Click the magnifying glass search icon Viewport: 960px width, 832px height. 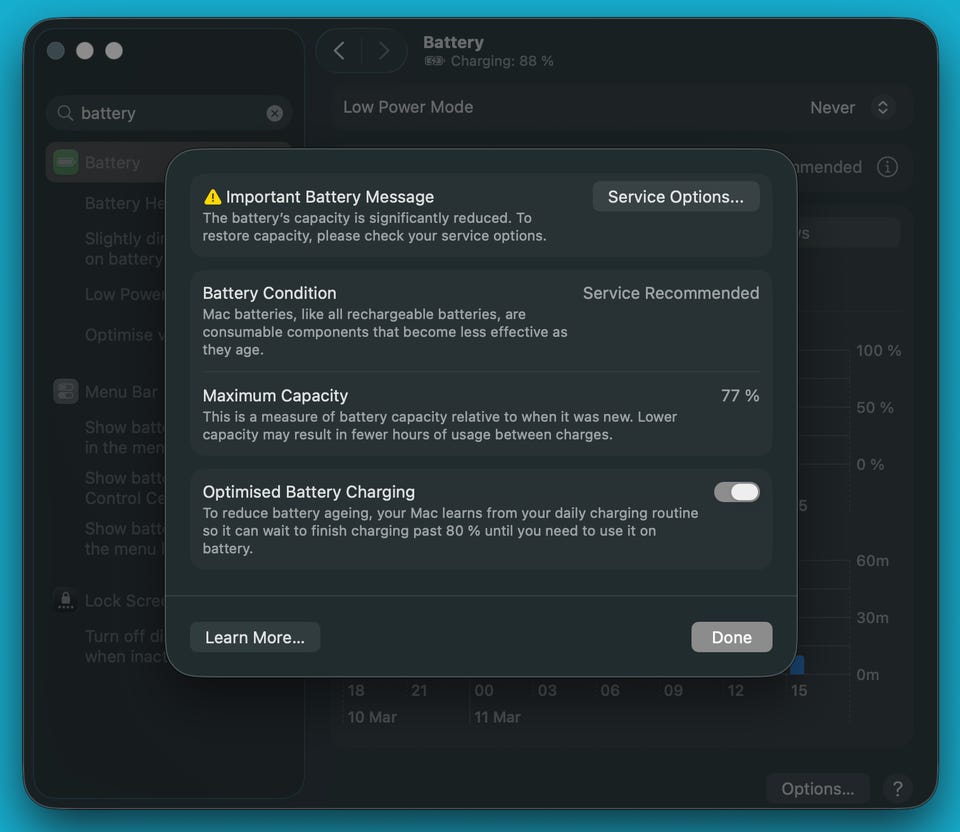(65, 114)
